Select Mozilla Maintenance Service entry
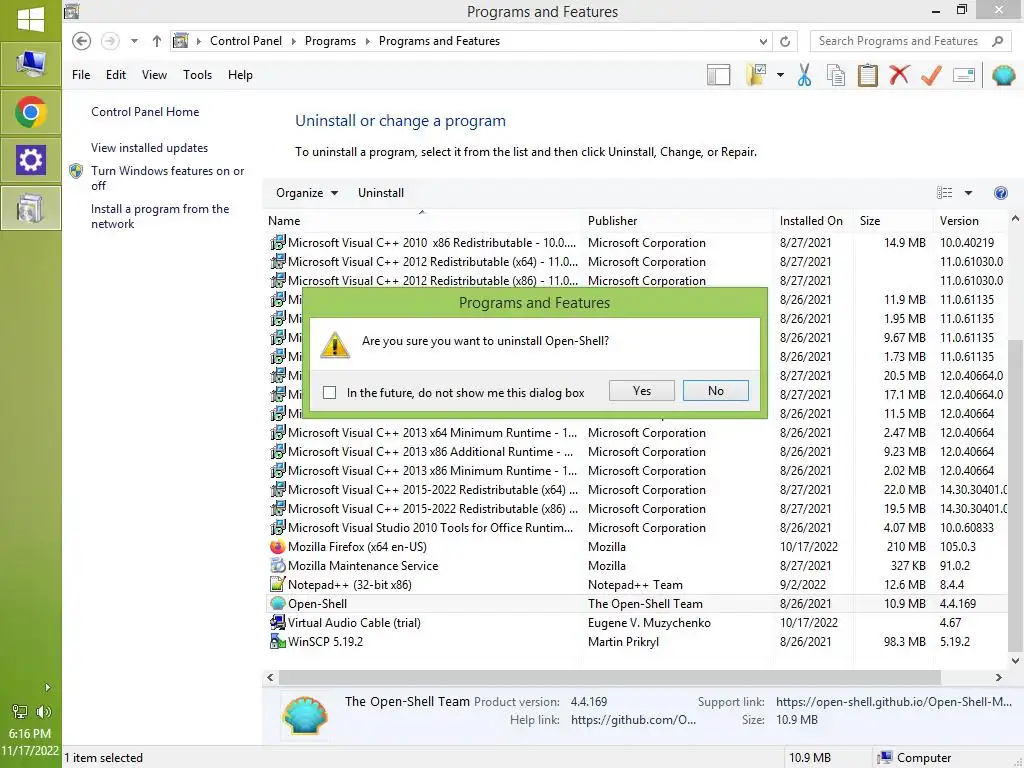The height and width of the screenshot is (768, 1024). [637, 566]
